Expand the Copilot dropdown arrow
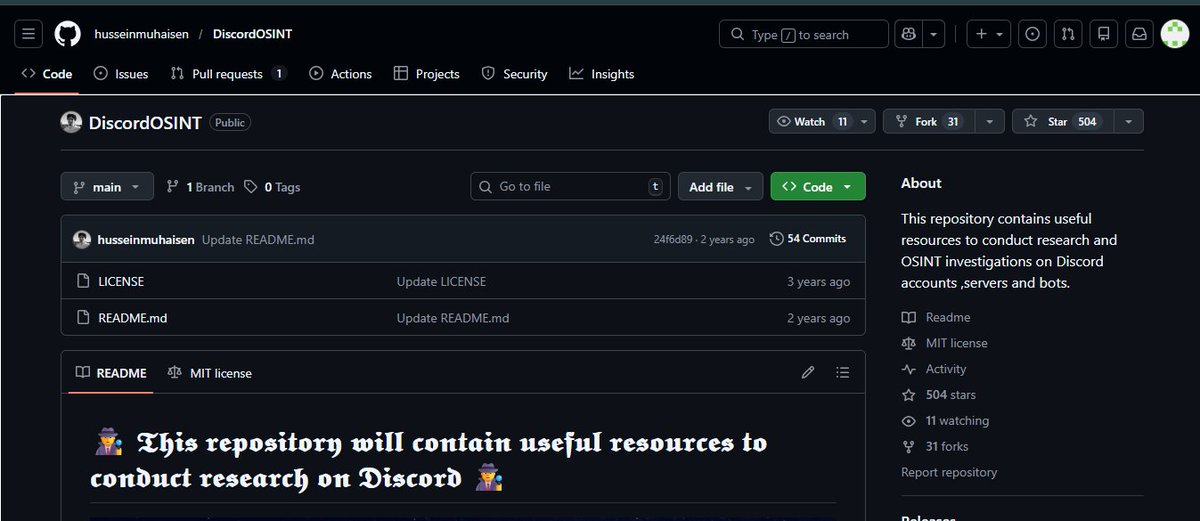Viewport: 1200px width, 521px height. [x=933, y=34]
